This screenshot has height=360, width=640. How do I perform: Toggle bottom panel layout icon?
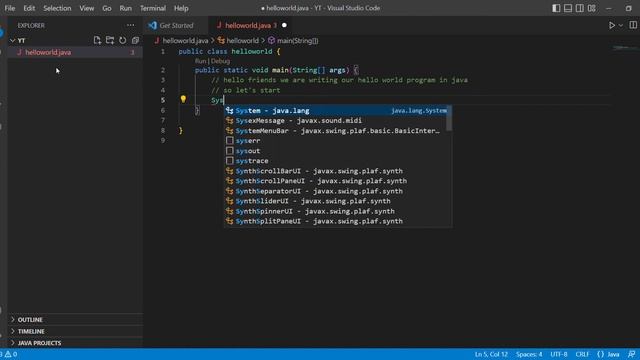point(568,8)
